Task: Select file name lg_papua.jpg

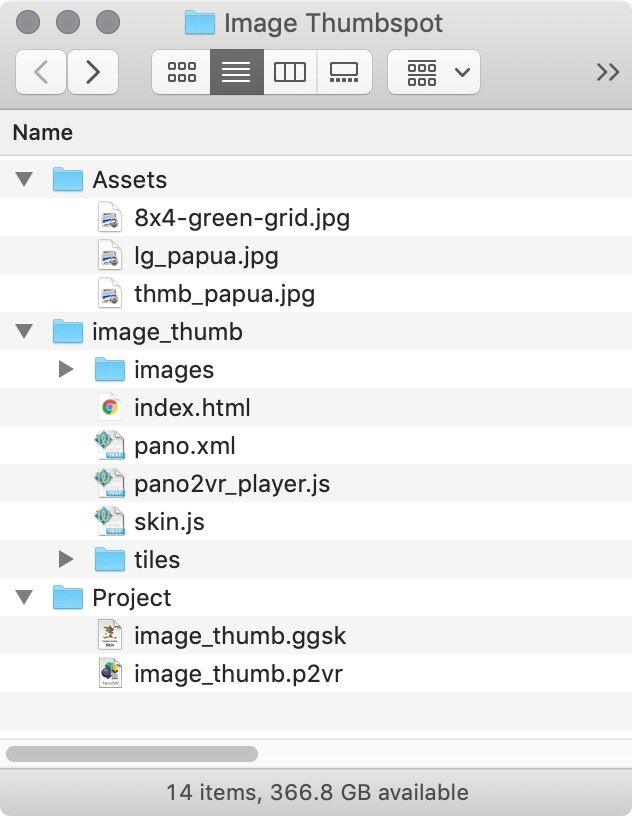Action: 206,256
